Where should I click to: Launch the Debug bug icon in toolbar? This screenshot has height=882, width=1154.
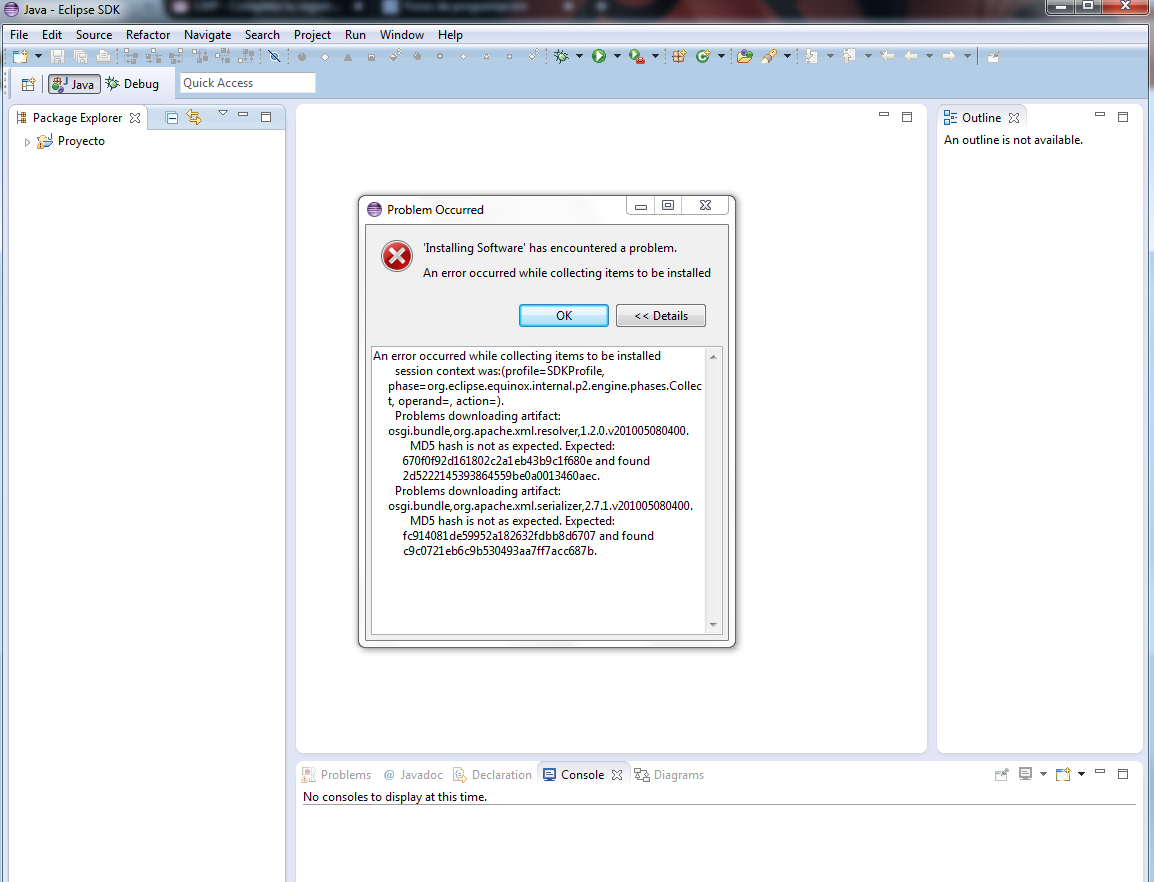[x=562, y=57]
